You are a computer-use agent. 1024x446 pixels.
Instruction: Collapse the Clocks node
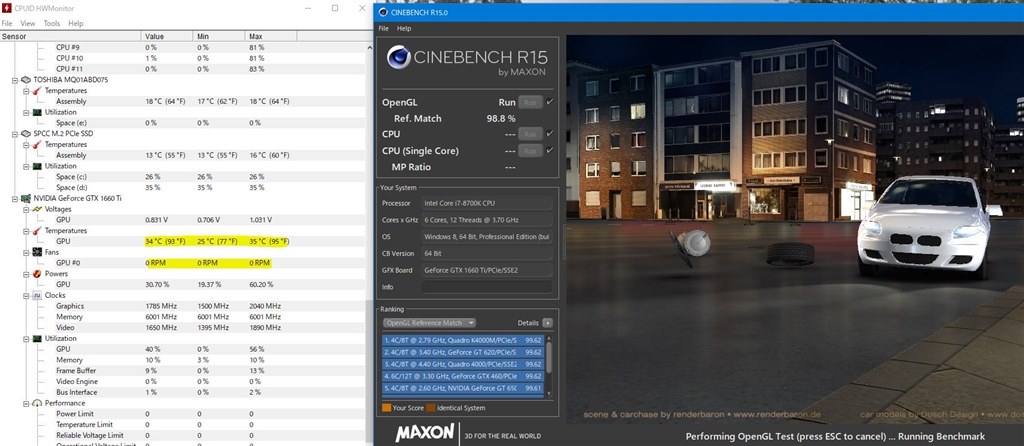(26, 295)
